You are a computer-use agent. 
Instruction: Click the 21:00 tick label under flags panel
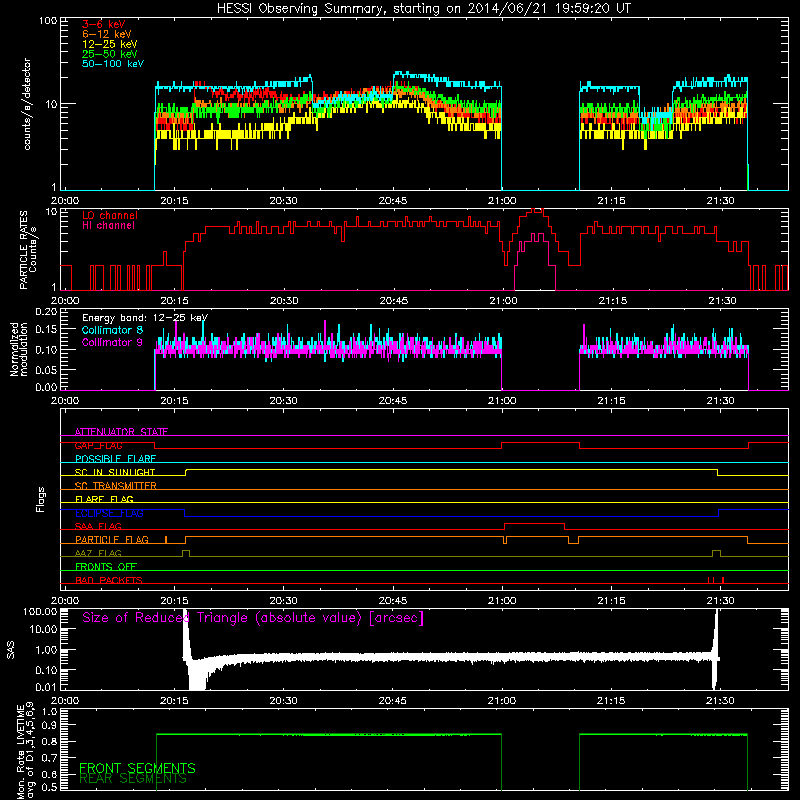(502, 601)
